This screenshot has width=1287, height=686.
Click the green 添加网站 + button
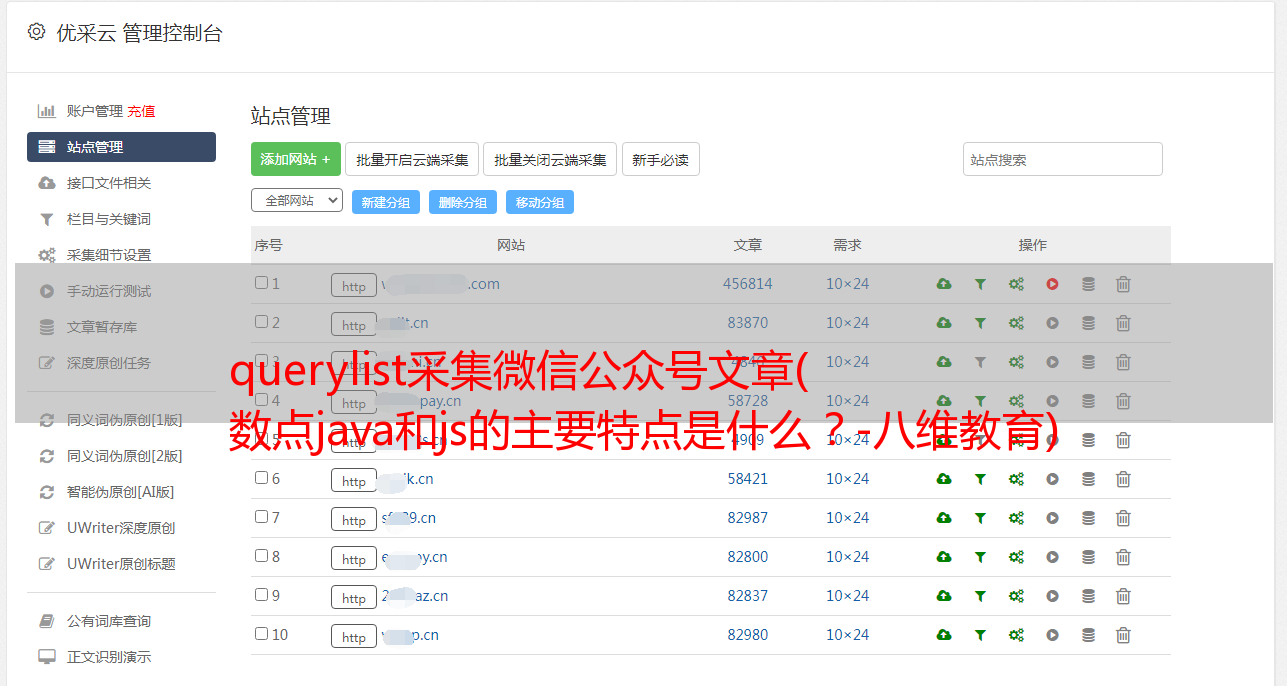pyautogui.click(x=296, y=159)
